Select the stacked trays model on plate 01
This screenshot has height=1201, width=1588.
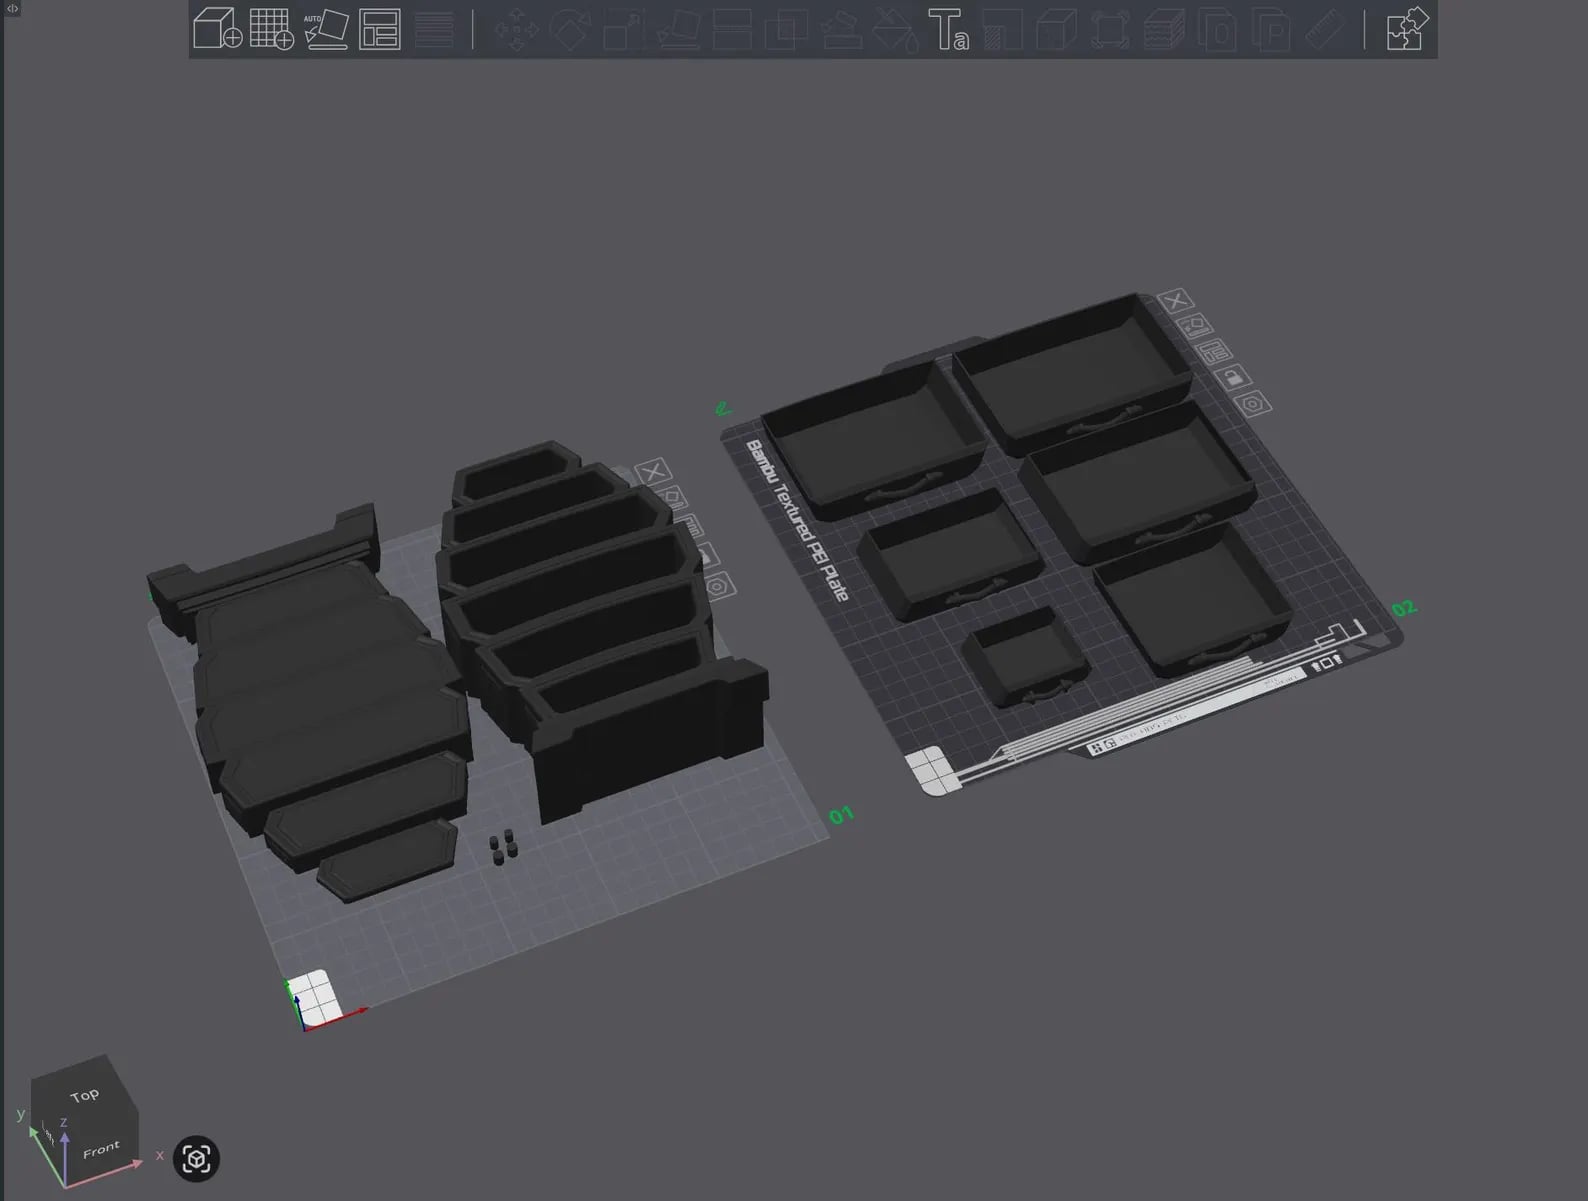coord(600,620)
